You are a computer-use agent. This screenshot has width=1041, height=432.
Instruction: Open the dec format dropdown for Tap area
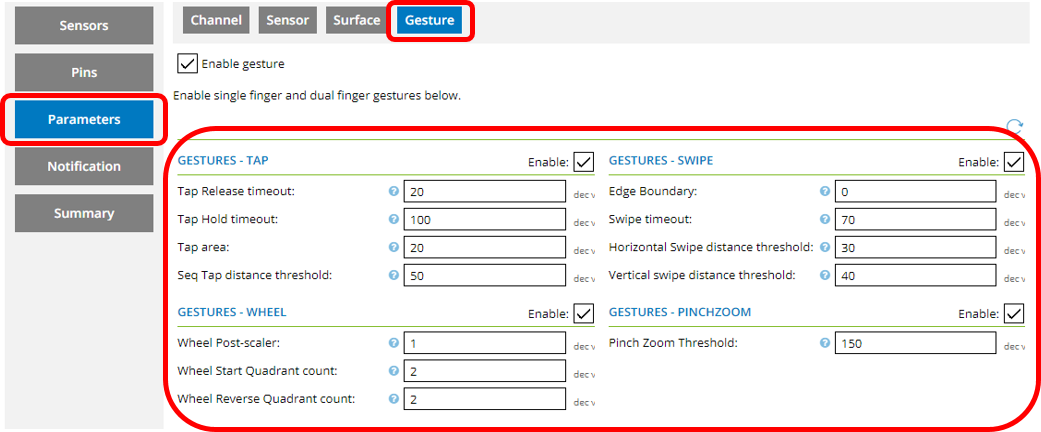(x=584, y=248)
